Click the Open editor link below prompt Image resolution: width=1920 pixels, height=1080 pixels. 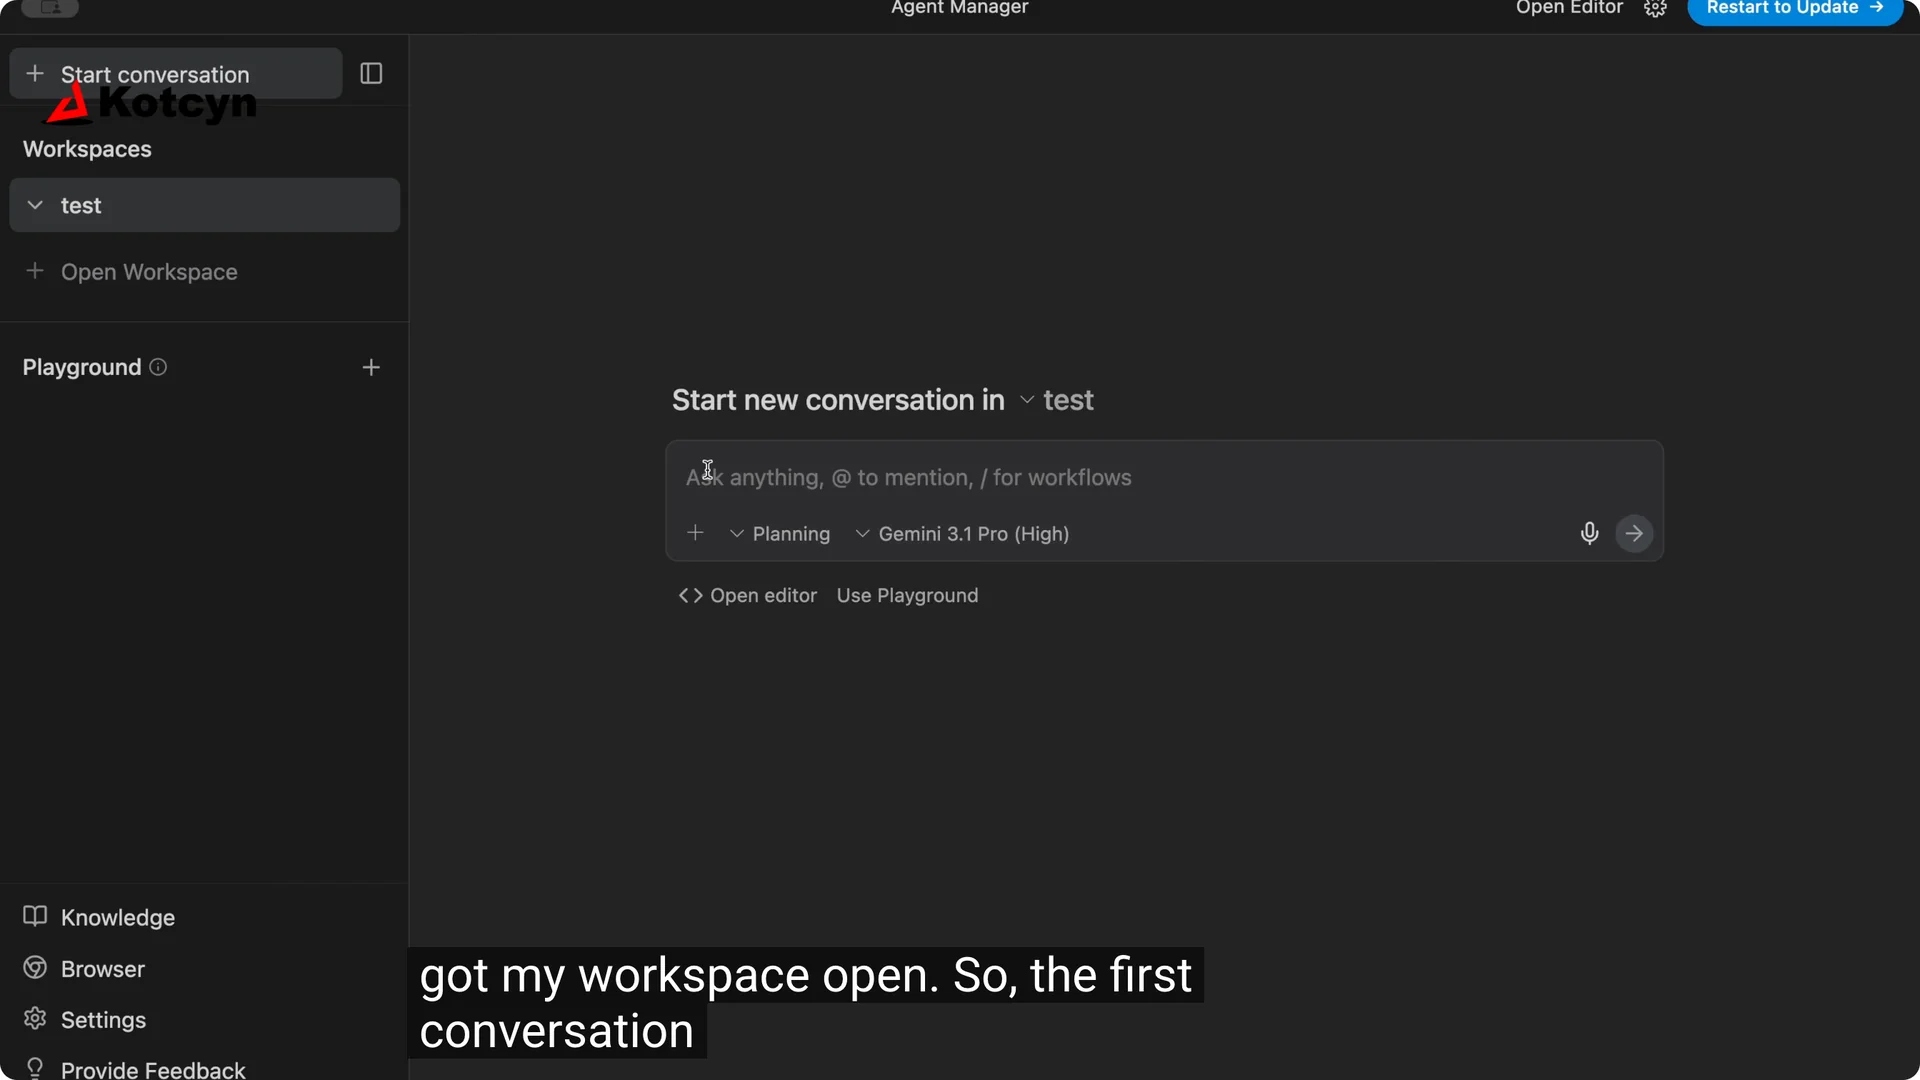(748, 596)
